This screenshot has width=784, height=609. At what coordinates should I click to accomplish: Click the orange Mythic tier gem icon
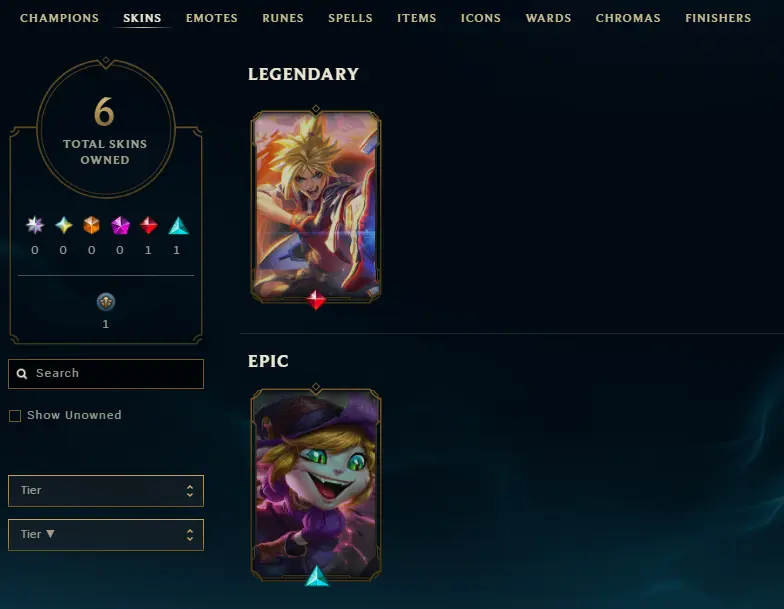pyautogui.click(x=92, y=226)
